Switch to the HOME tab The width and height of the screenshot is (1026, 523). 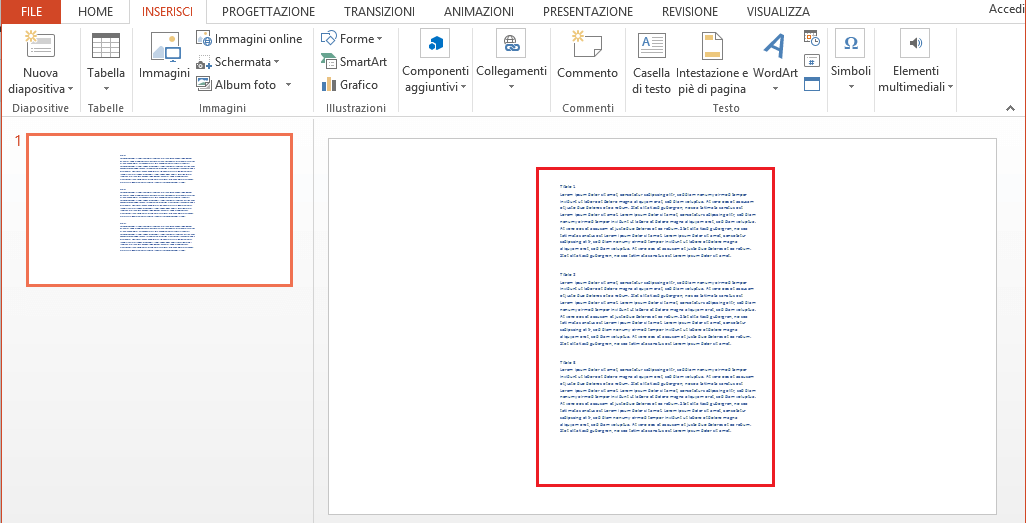click(x=96, y=11)
